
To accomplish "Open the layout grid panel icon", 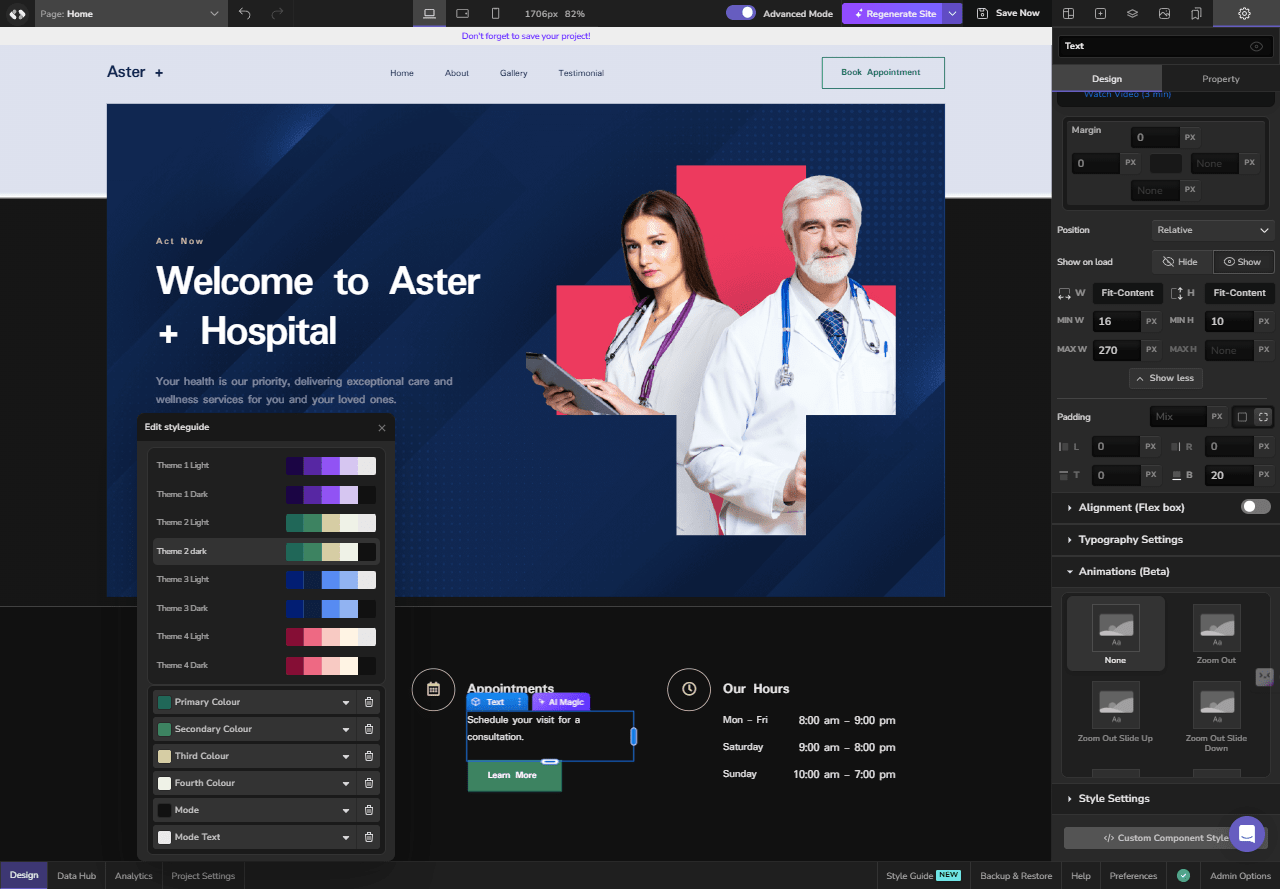I will pos(1068,13).
